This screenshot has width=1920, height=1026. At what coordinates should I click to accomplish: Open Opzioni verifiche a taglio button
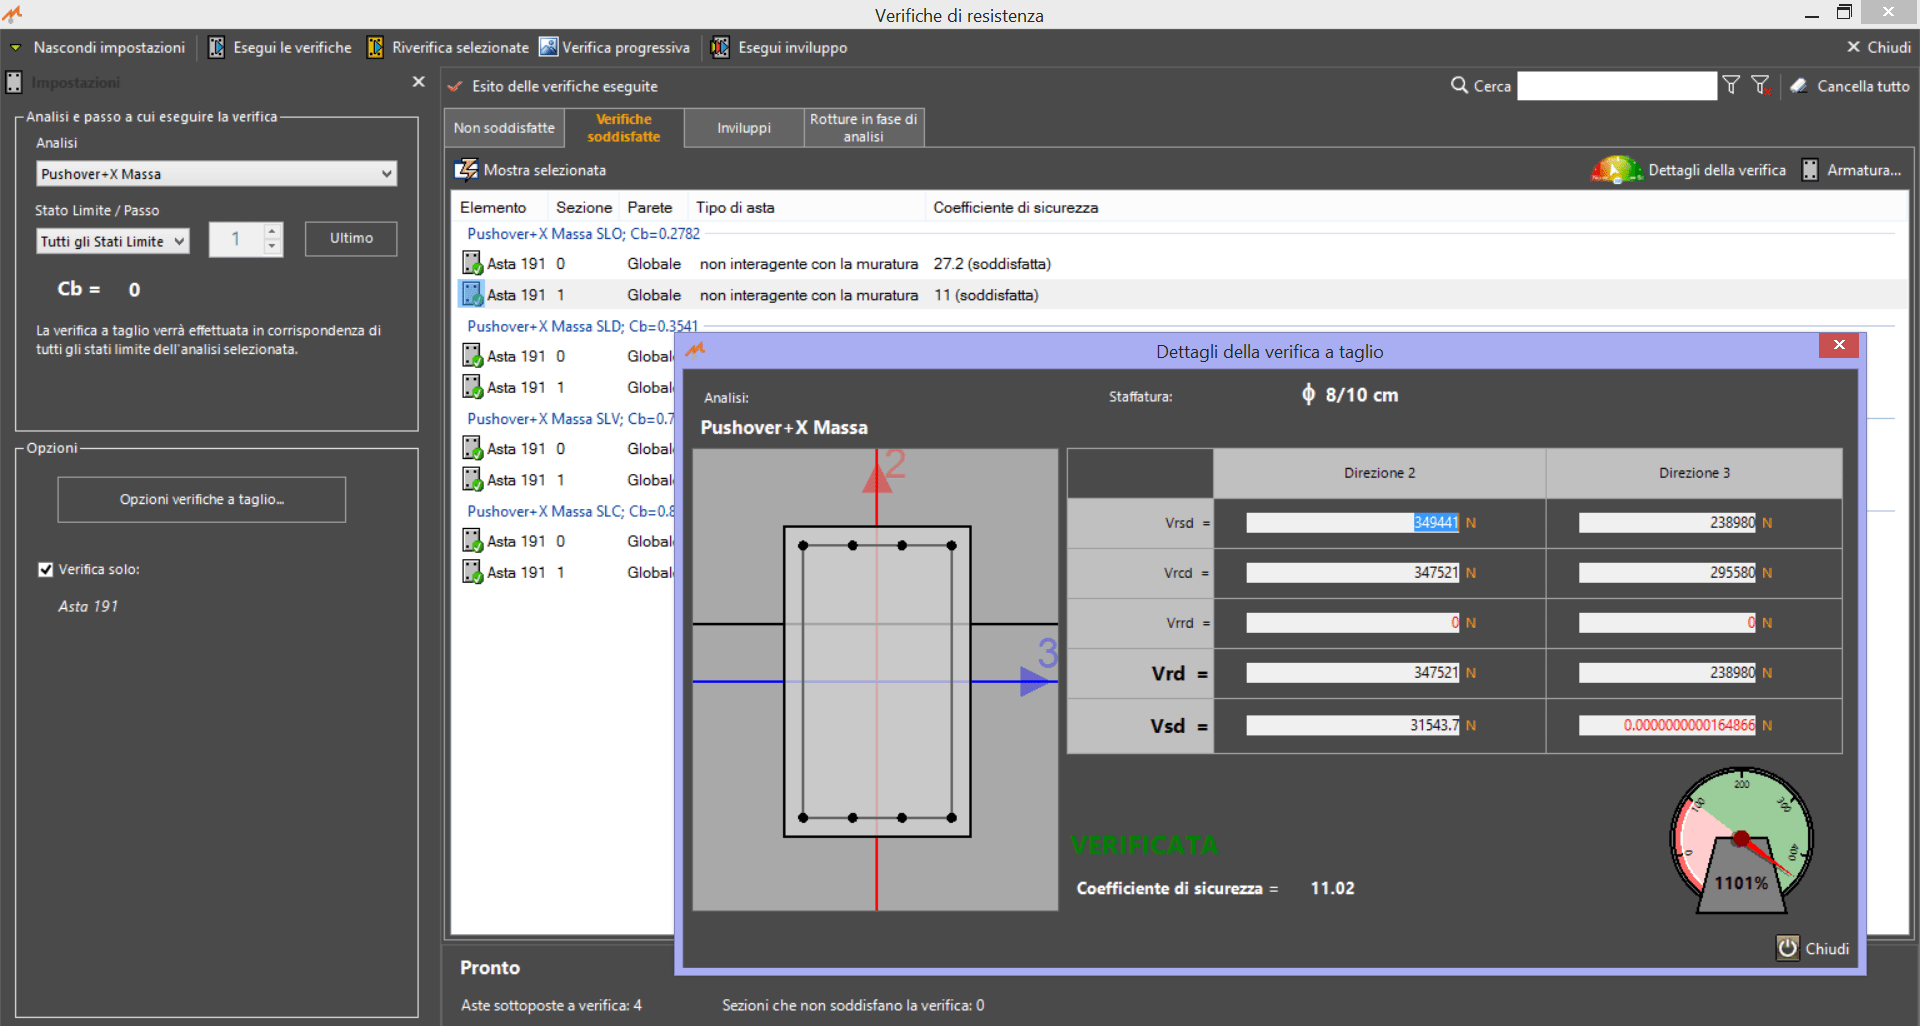202,499
